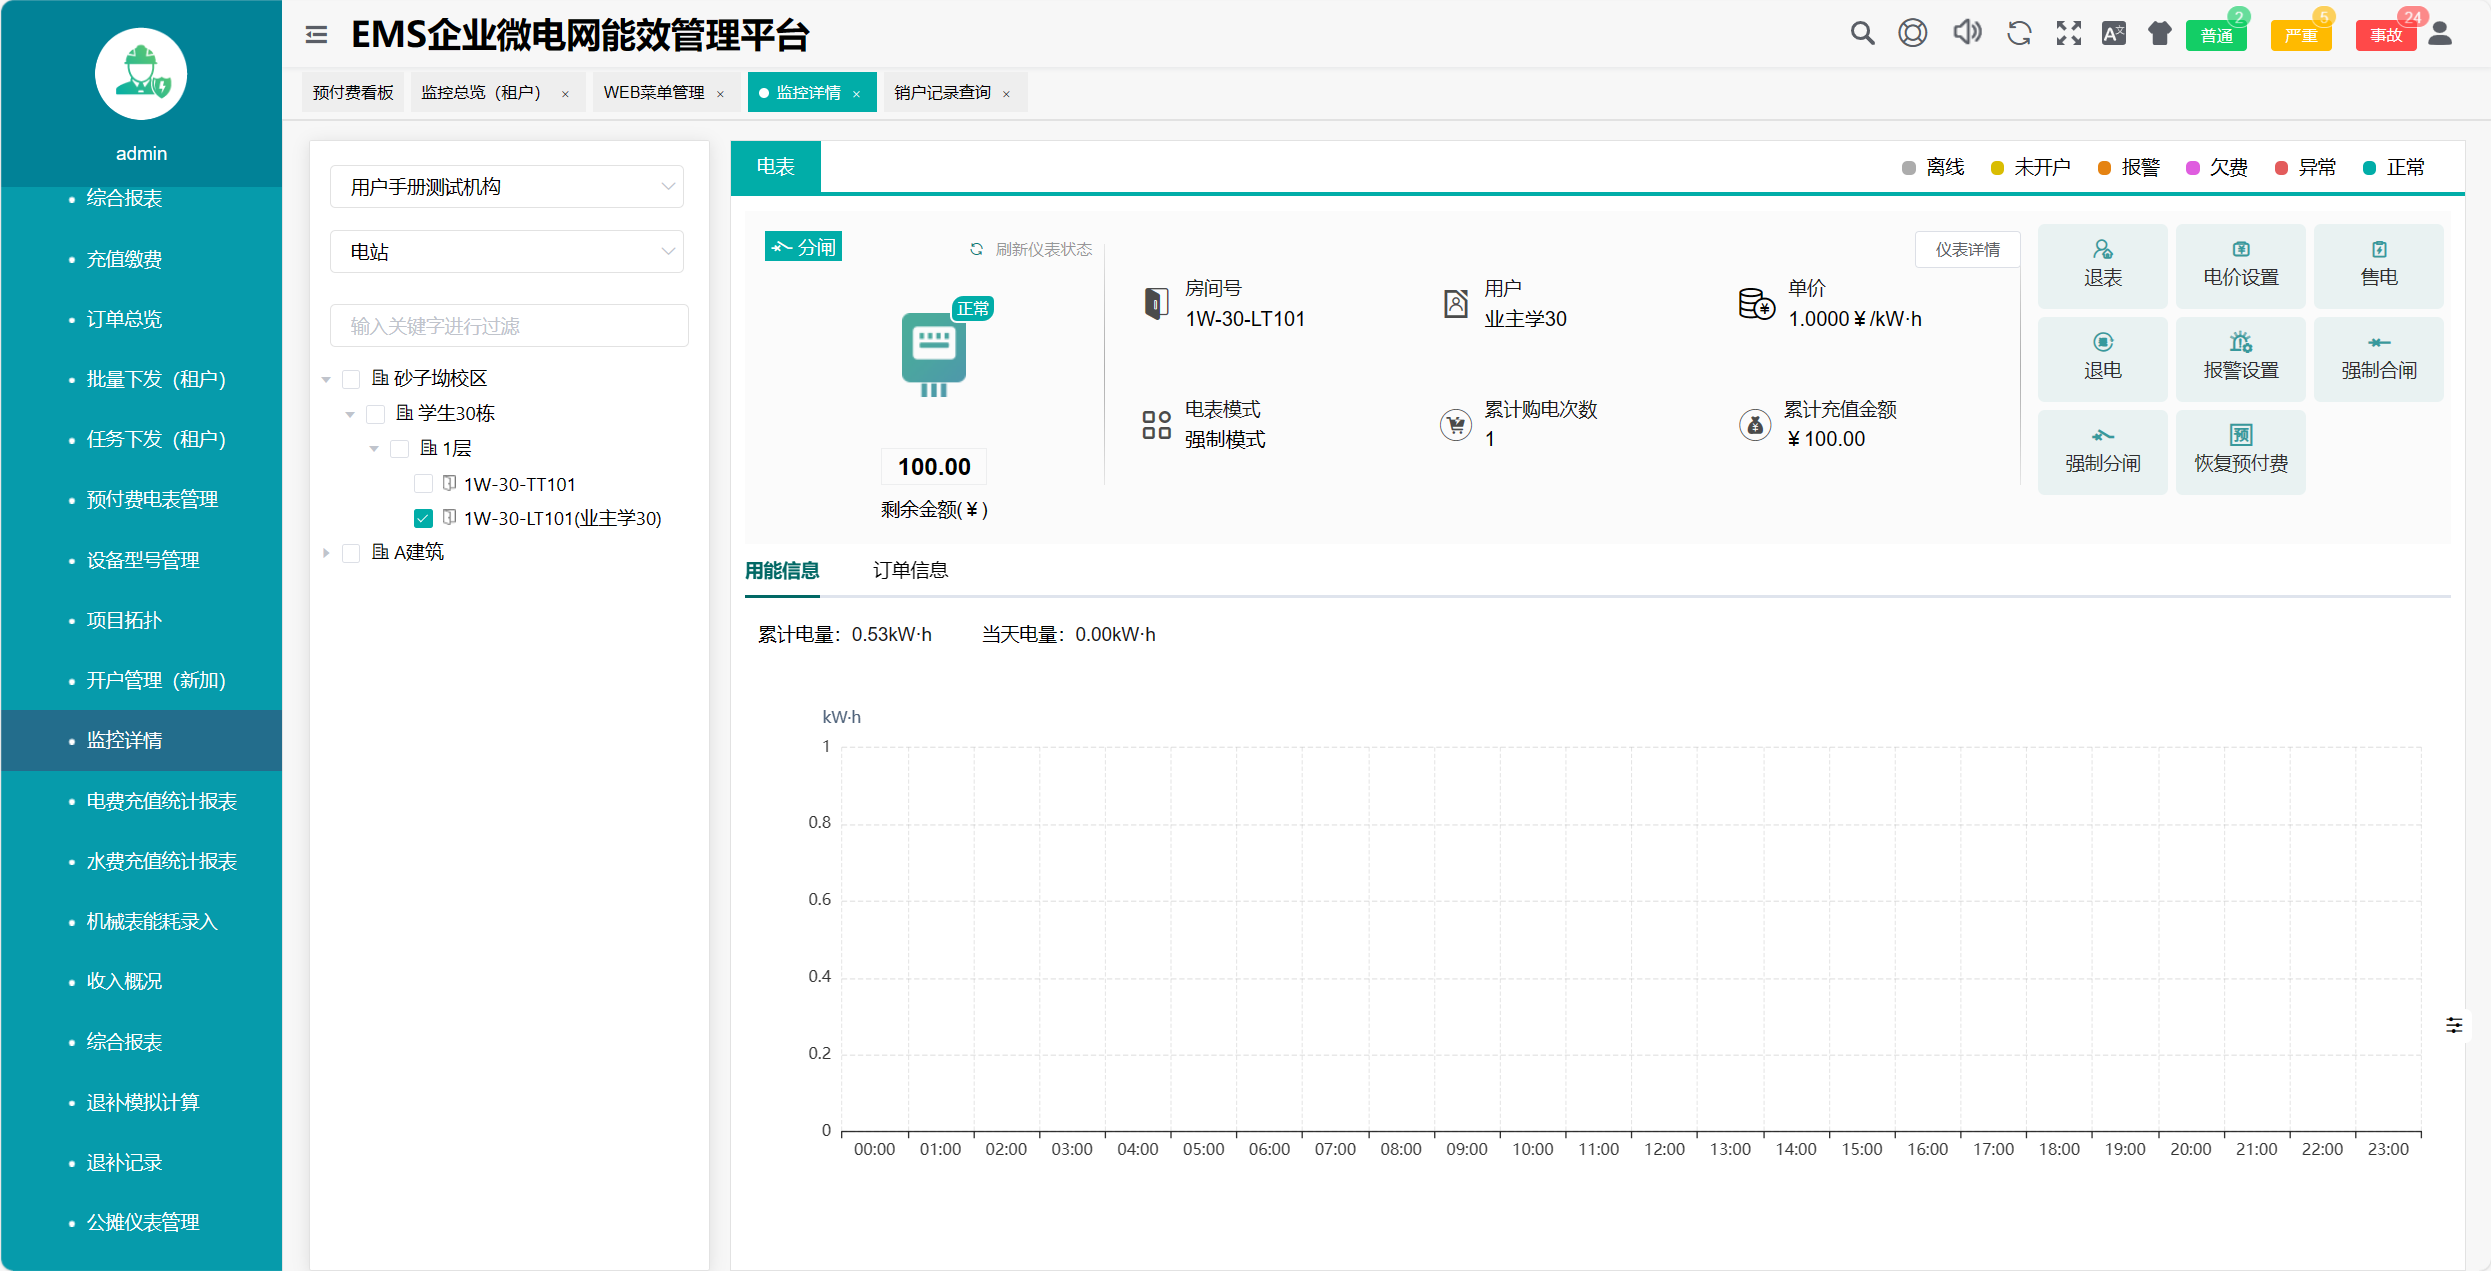This screenshot has width=2491, height=1271.
Task: Click the user profile avatar icon
Action: (2440, 34)
